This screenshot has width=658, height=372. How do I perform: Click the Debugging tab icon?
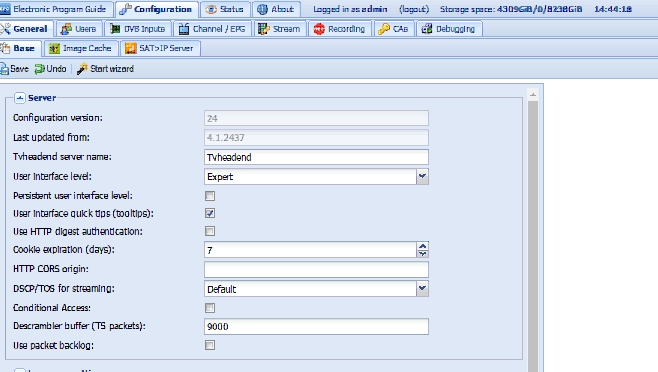point(427,29)
